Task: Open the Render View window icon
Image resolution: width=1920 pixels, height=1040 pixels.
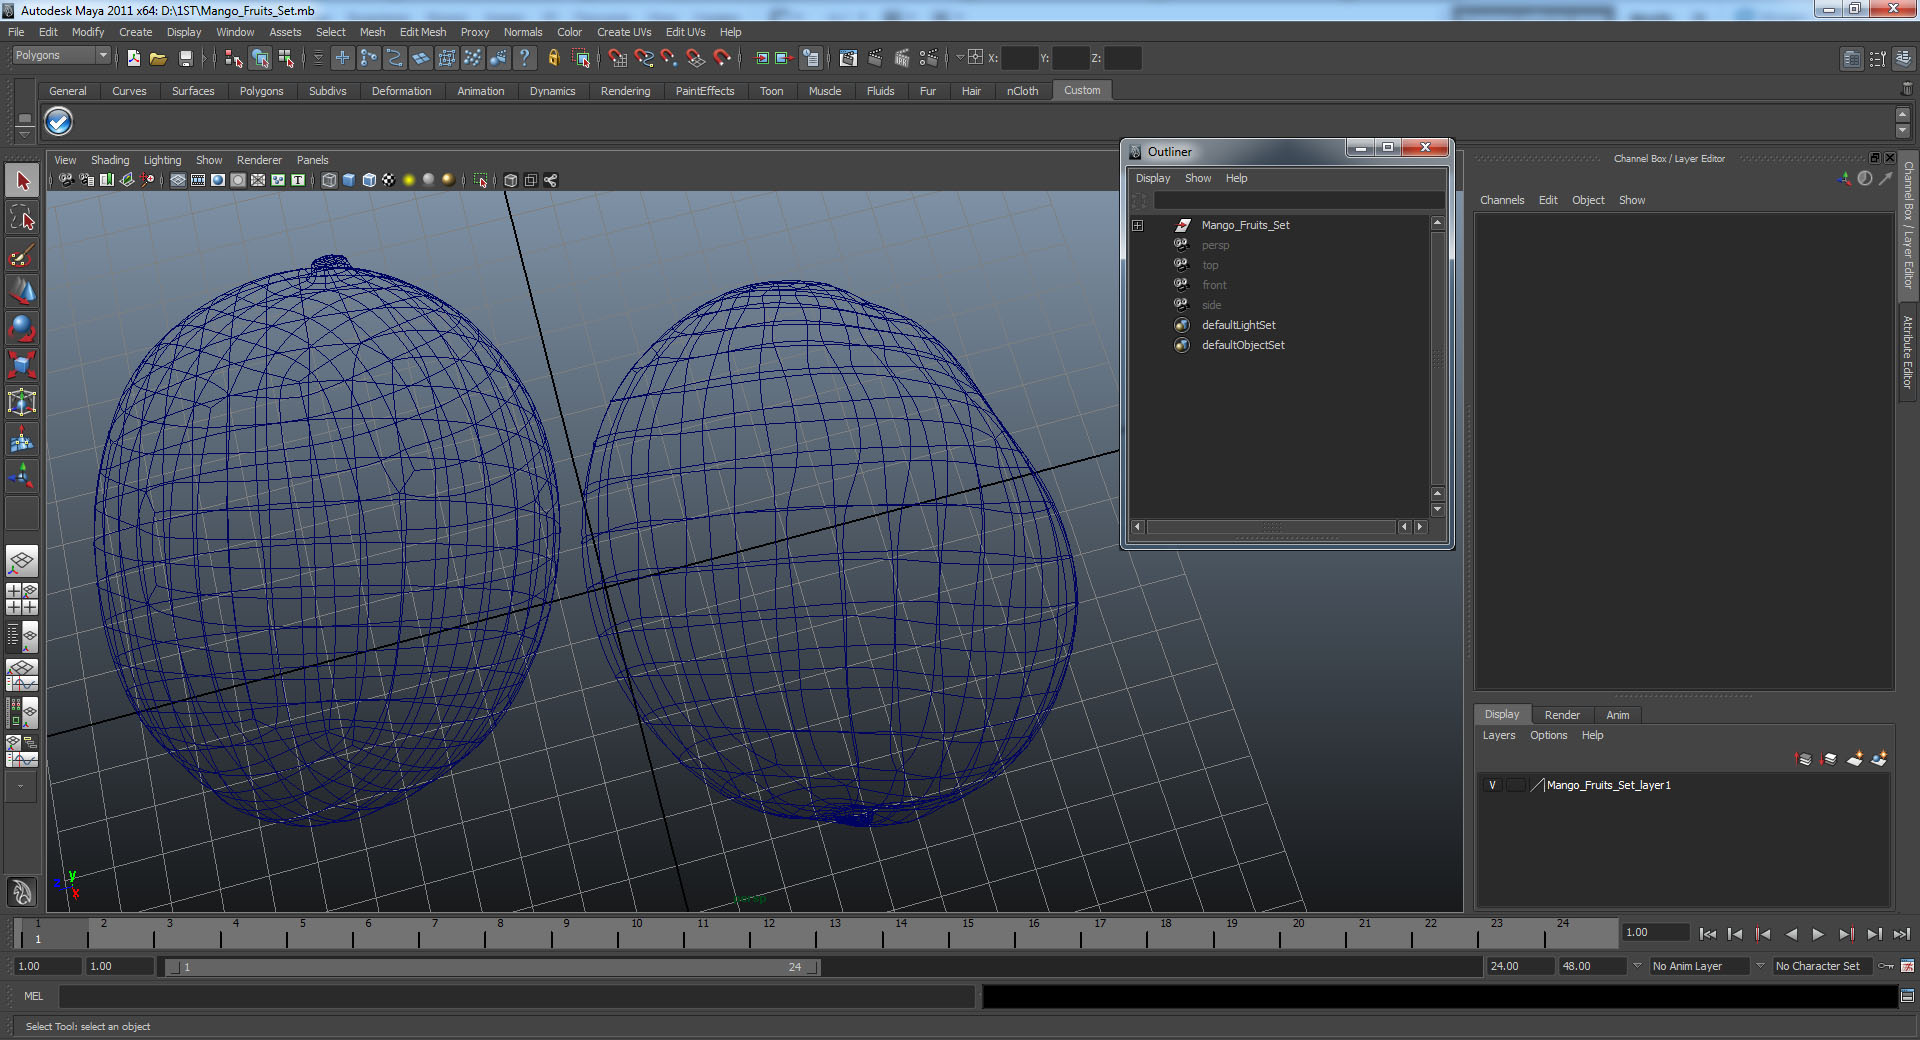Action: (x=848, y=58)
